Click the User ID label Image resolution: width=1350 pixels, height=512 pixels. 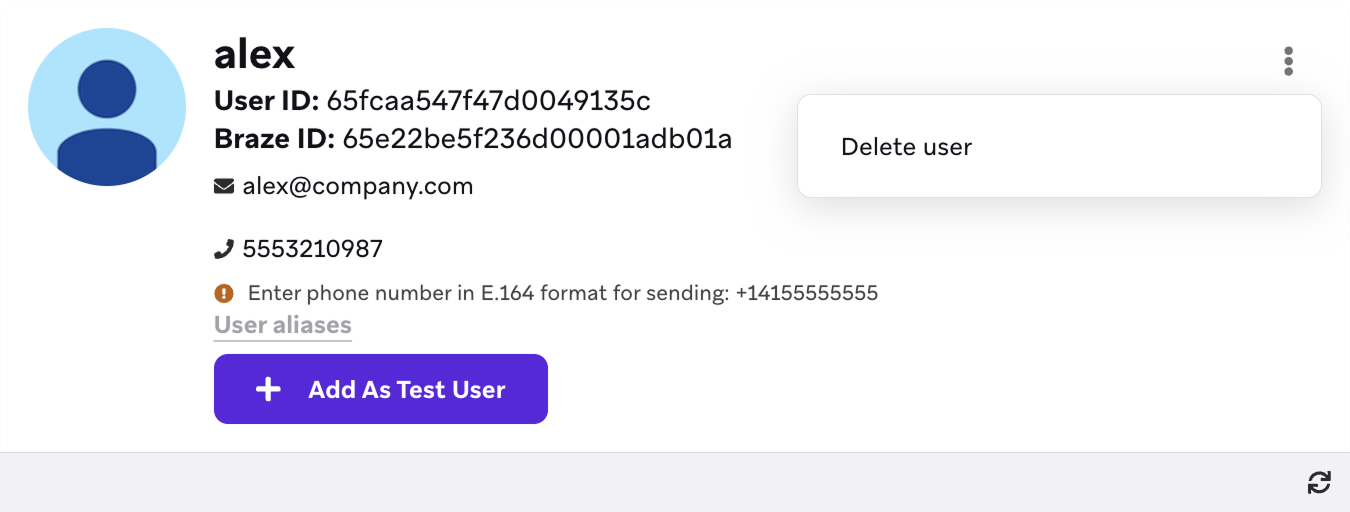pyautogui.click(x=266, y=101)
